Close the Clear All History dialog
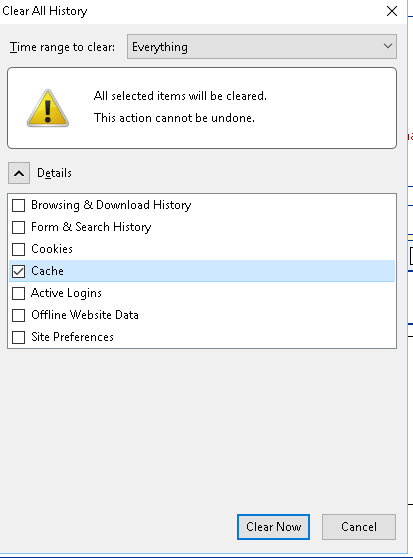413x558 pixels. 392,11
